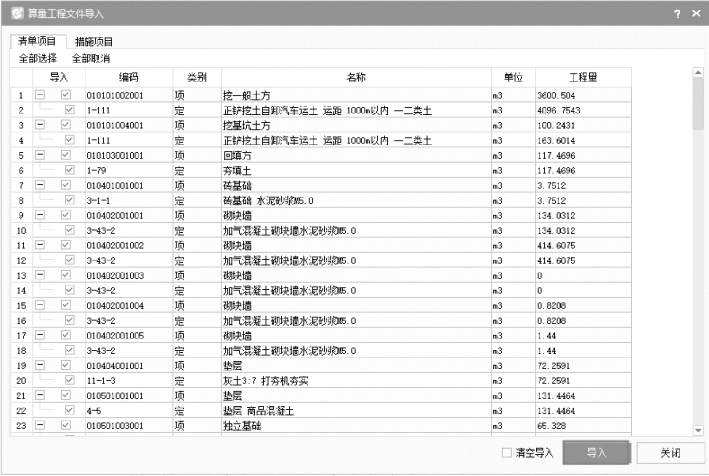
Task: Collapse row 23 独立基础 tree node
Action: (40, 425)
